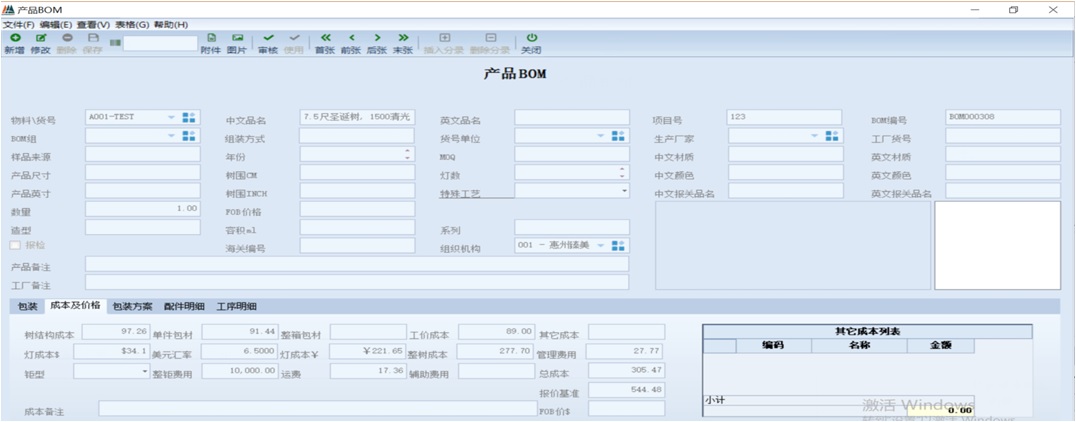This screenshot has width=1076, height=422.
Task: Open the 文件(F) menu
Action: click(x=19, y=25)
